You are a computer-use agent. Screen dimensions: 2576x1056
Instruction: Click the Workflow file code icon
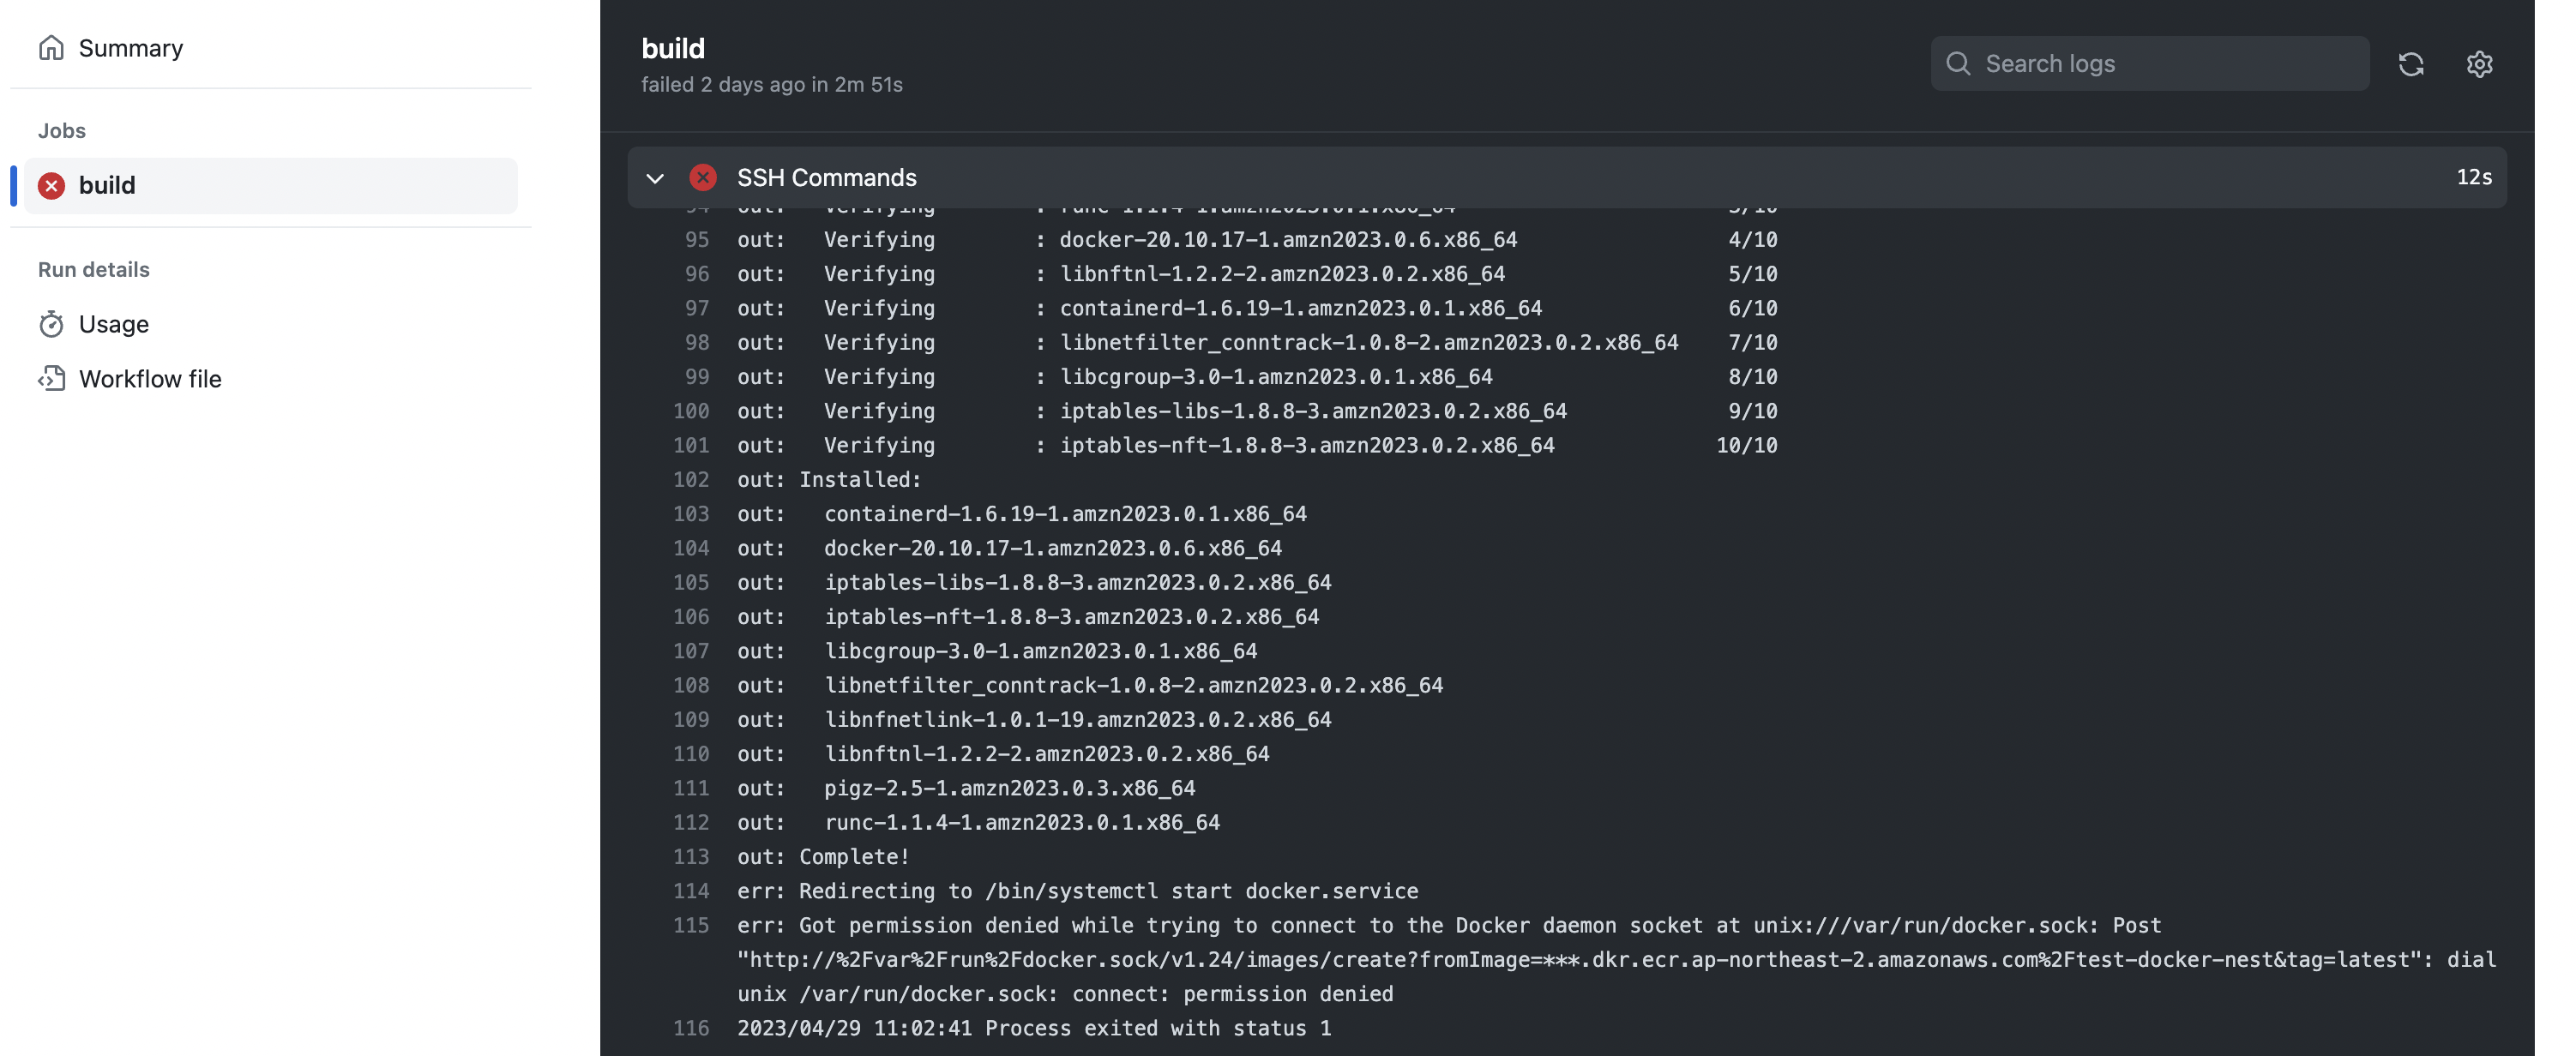(x=51, y=379)
